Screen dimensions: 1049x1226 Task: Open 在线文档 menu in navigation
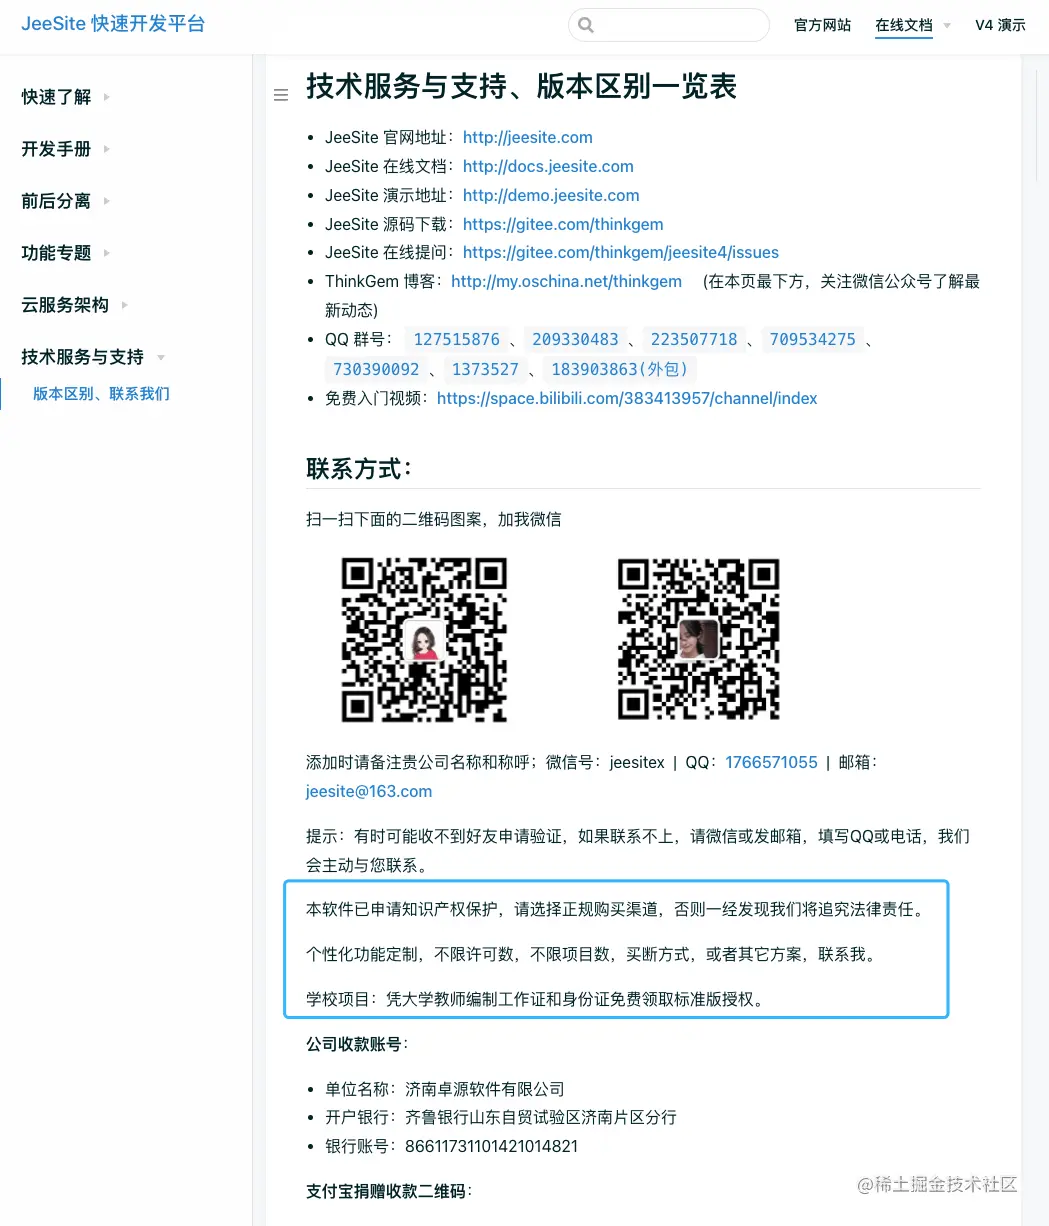904,25
